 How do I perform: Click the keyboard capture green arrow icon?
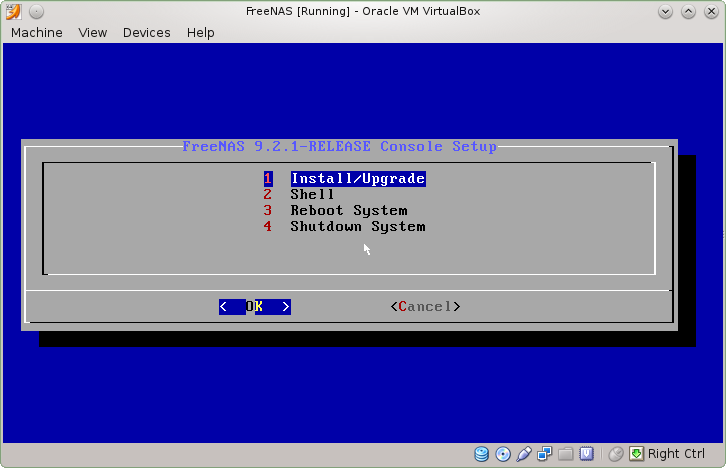pyautogui.click(x=637, y=454)
